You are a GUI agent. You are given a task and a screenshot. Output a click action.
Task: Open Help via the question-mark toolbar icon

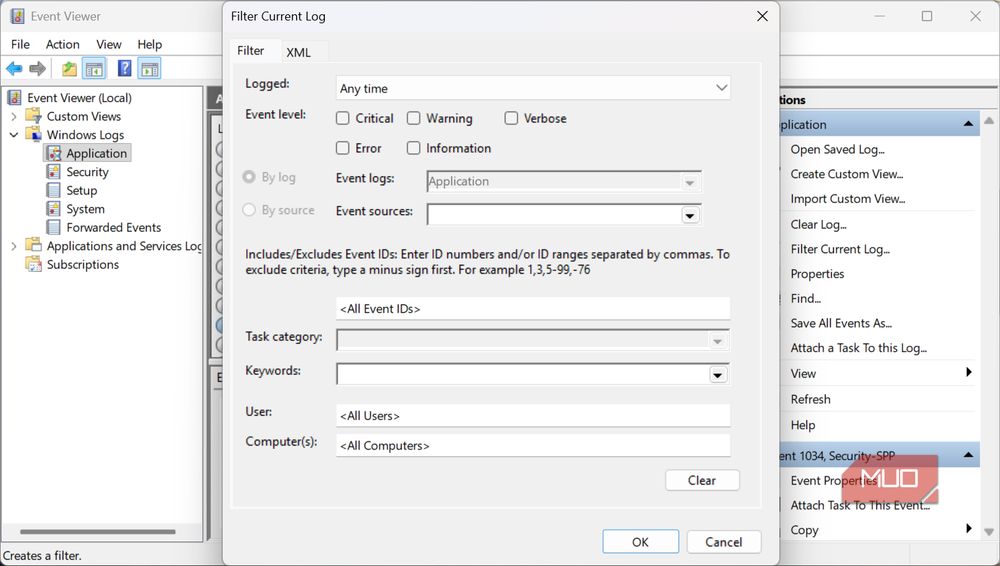point(124,68)
